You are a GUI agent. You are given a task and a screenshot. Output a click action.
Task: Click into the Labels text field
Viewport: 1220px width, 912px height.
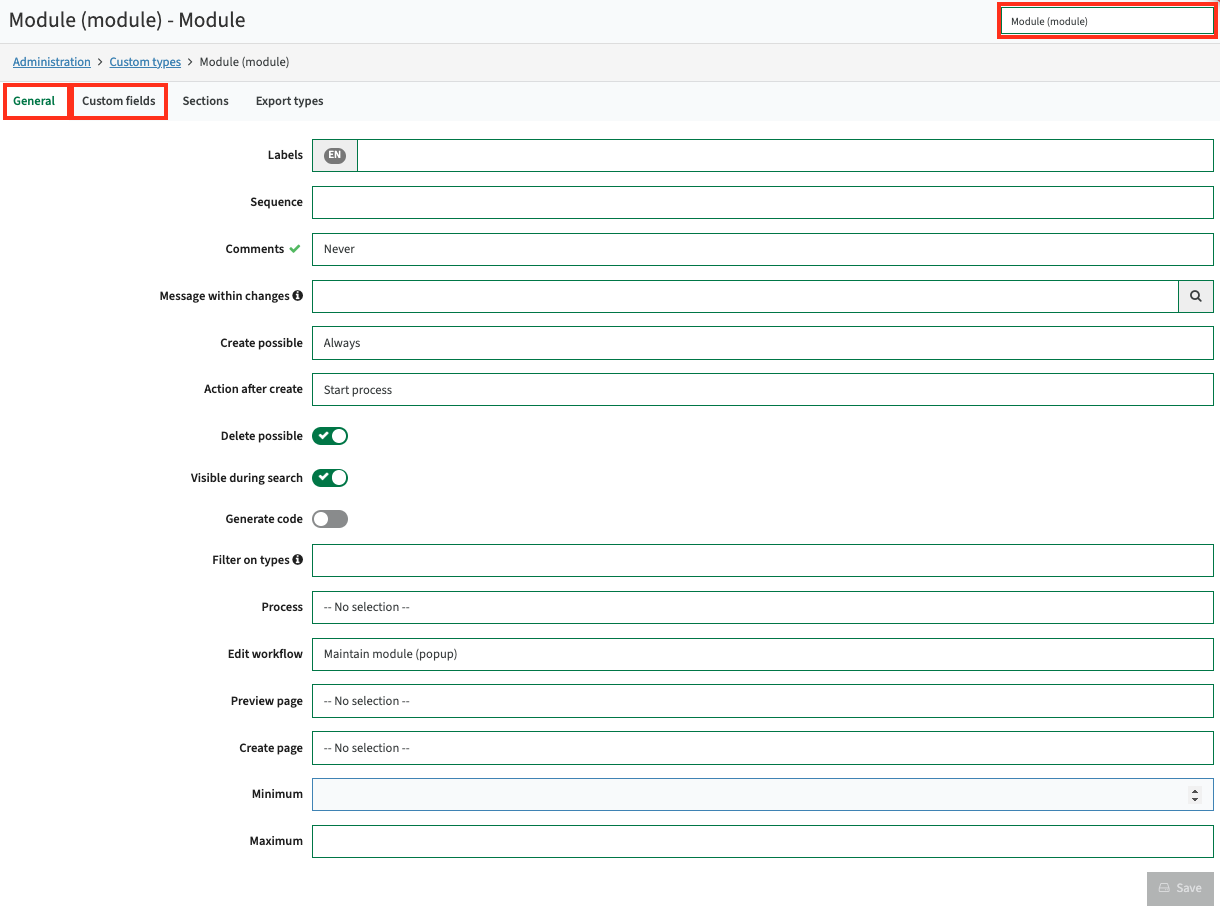tap(785, 155)
